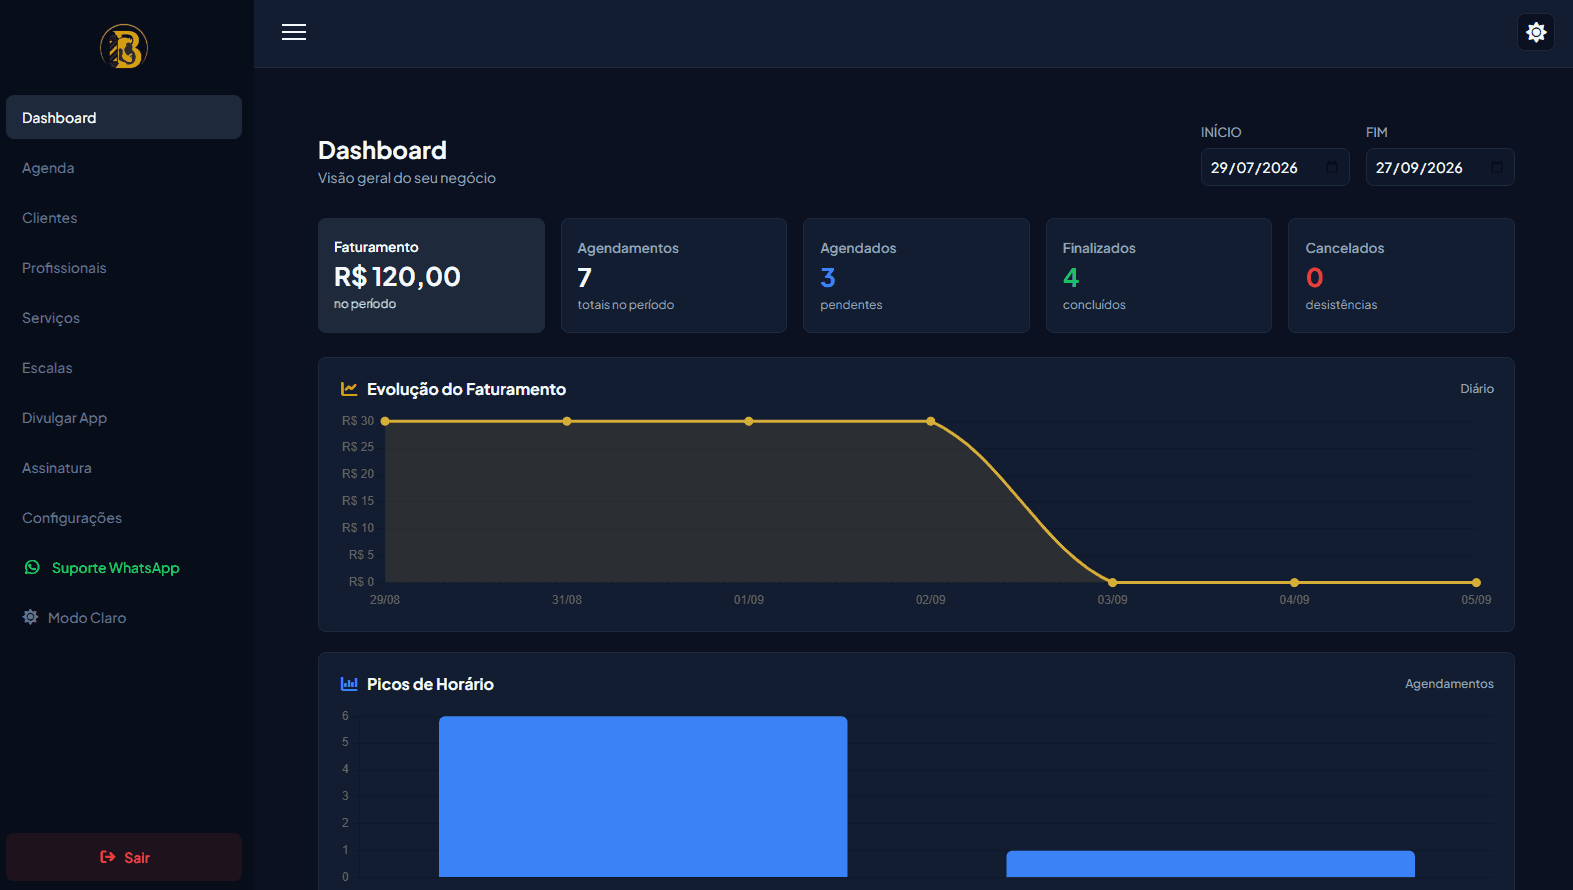Click the Sair logout button
Image resolution: width=1573 pixels, height=890 pixels.
point(124,857)
